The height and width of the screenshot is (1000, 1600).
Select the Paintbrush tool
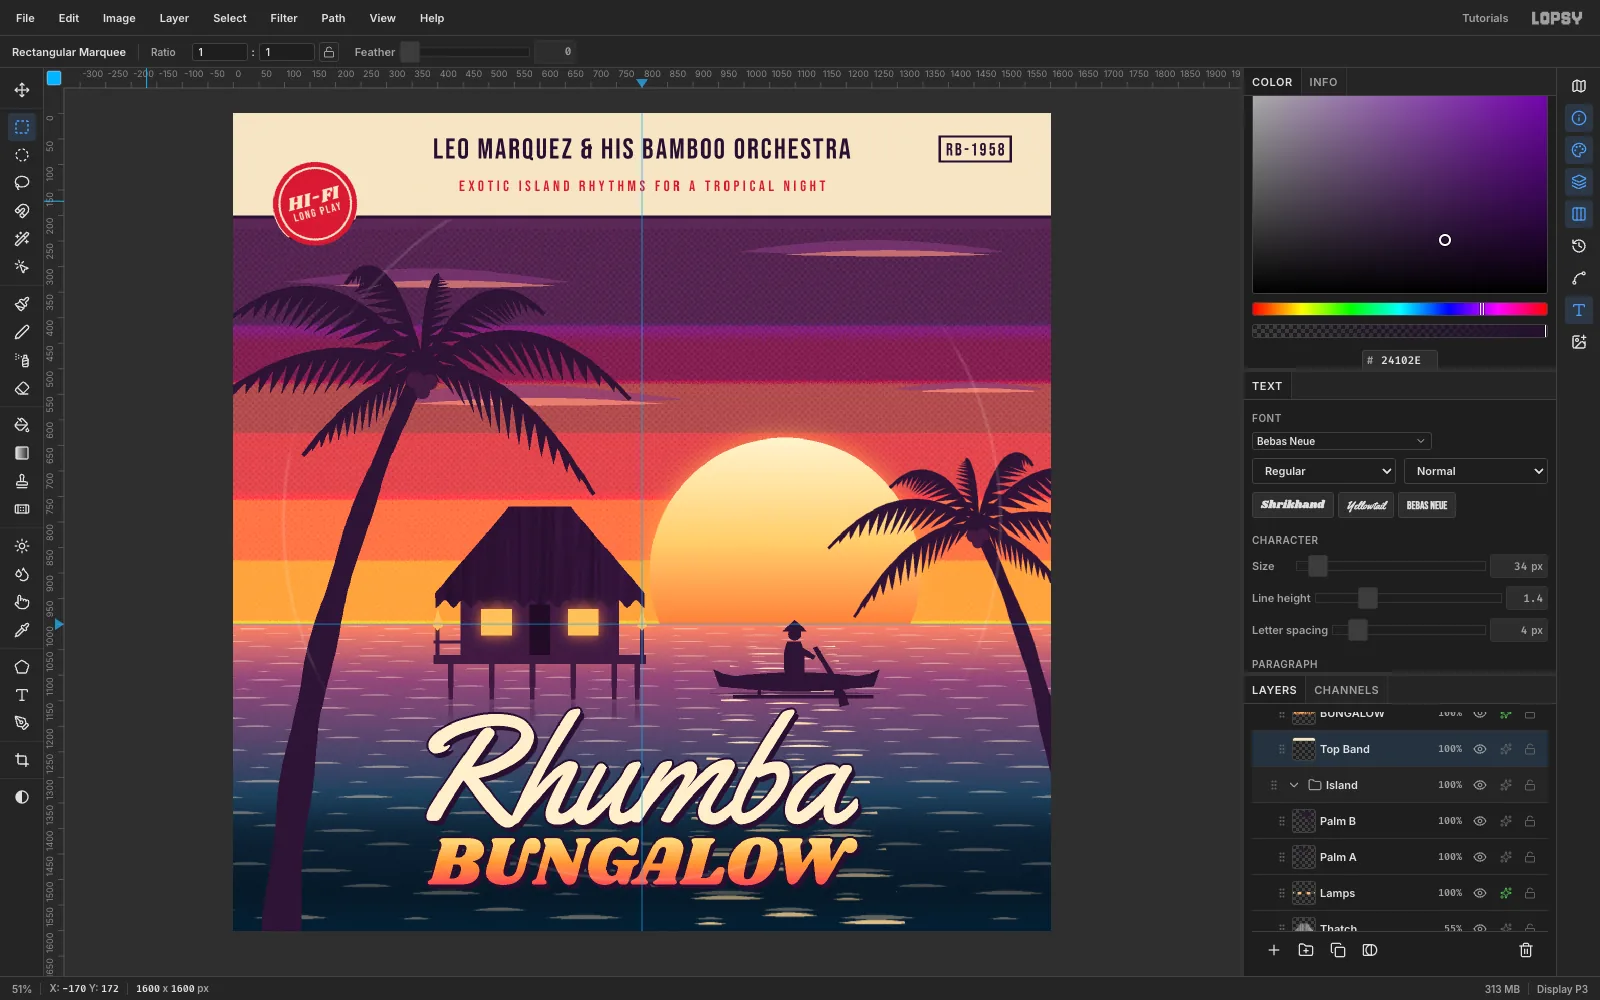(x=22, y=304)
